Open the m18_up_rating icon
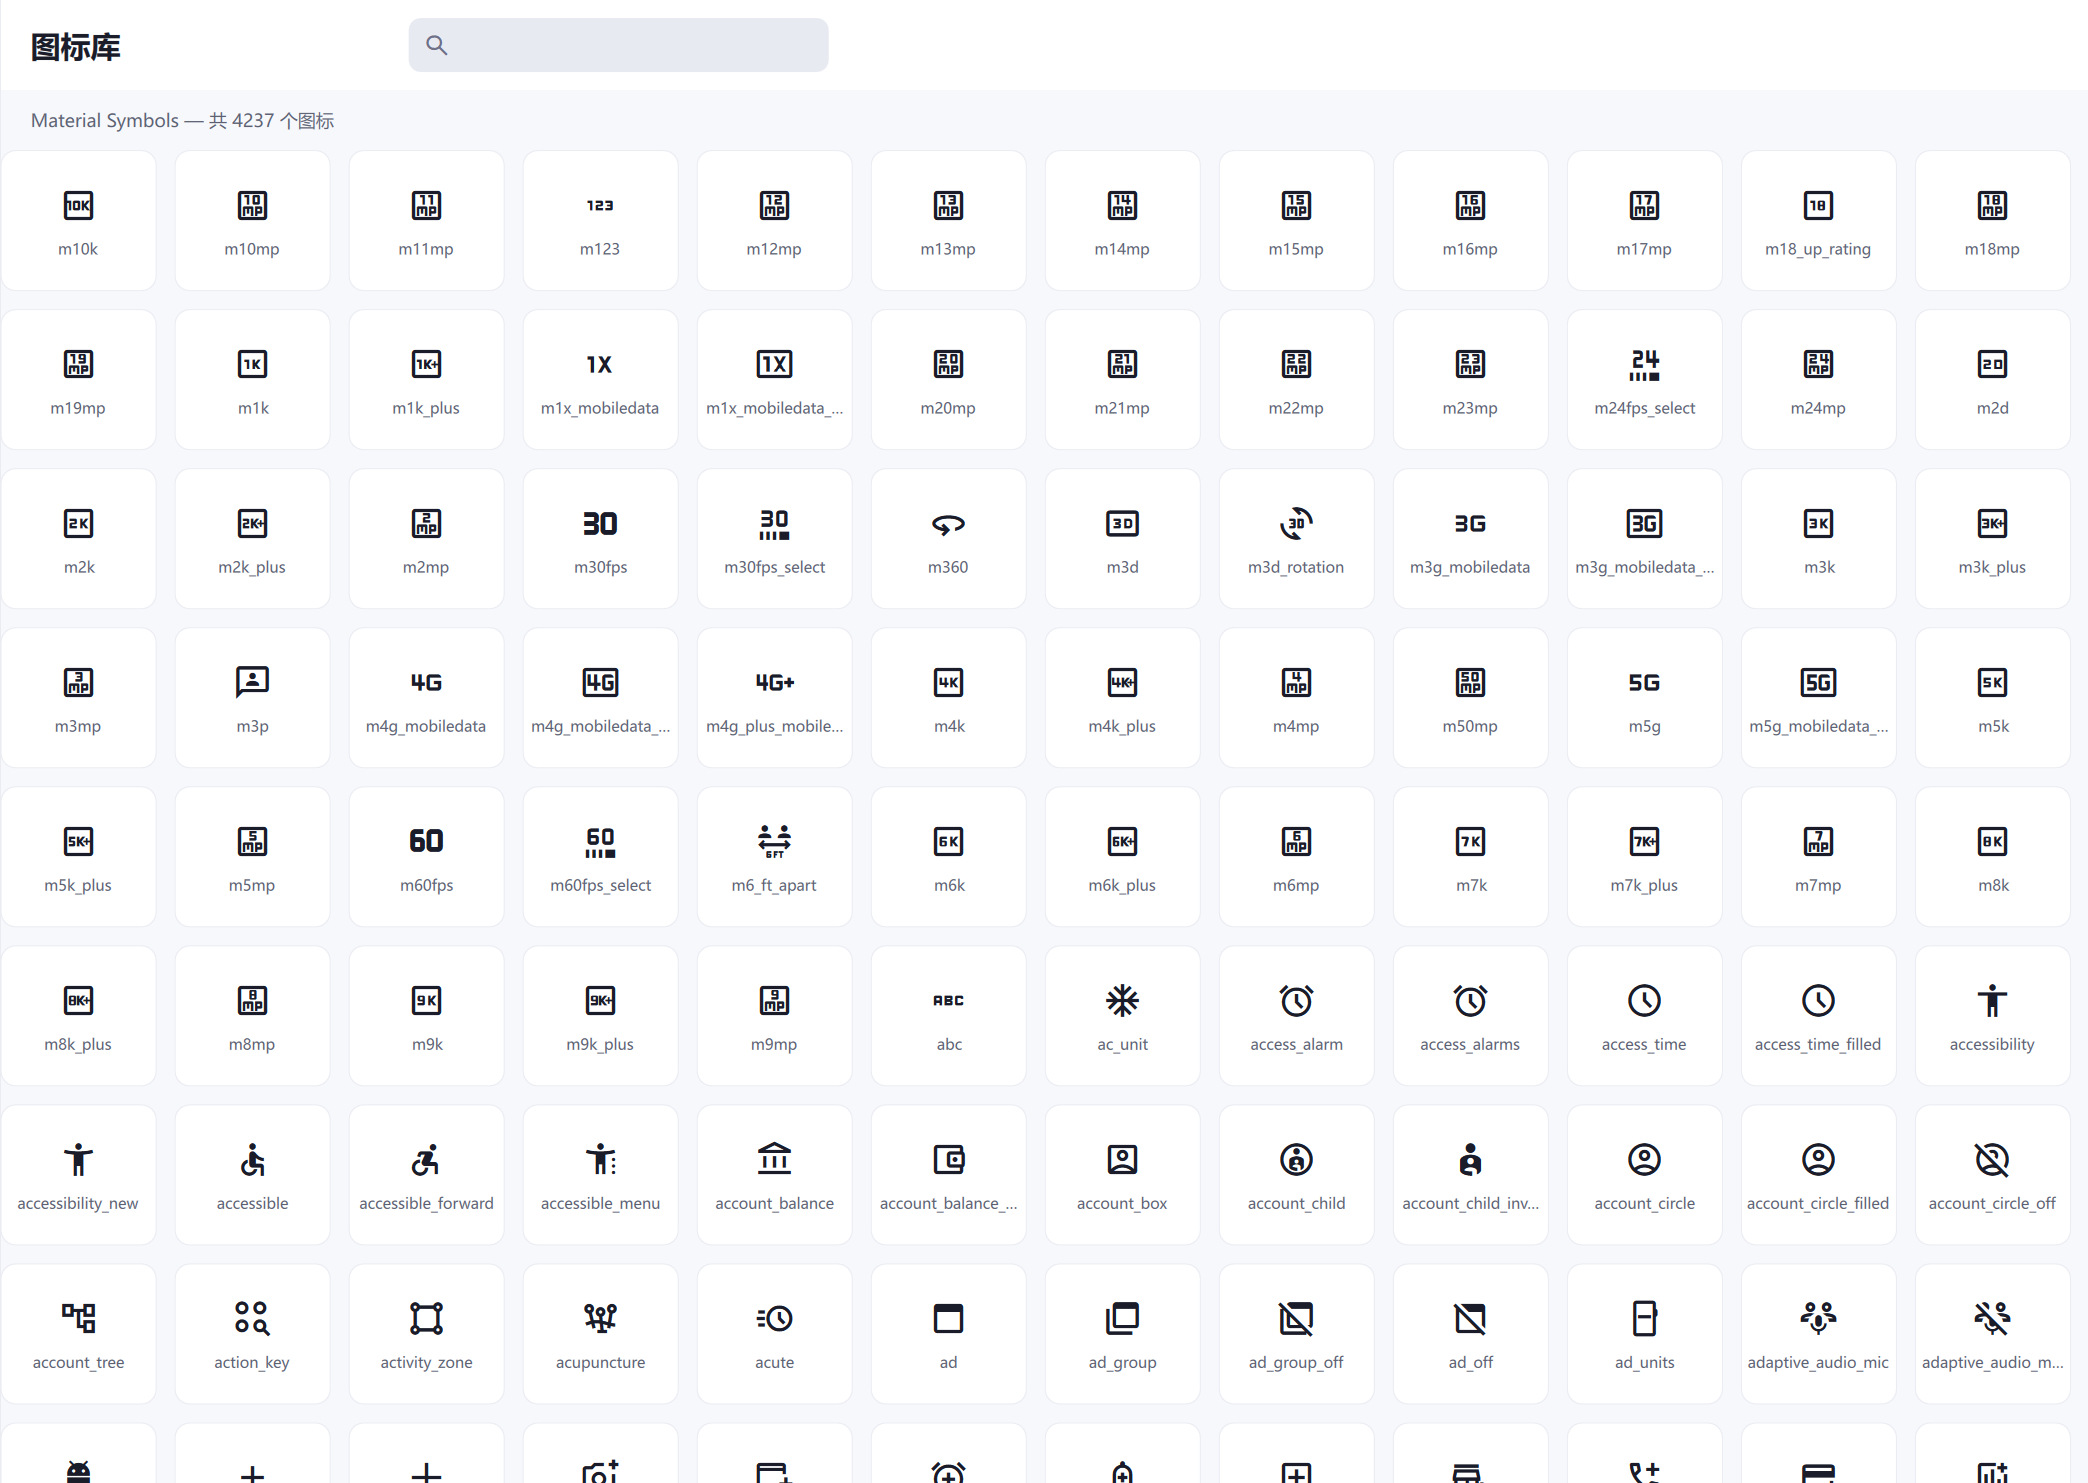 [x=1818, y=221]
